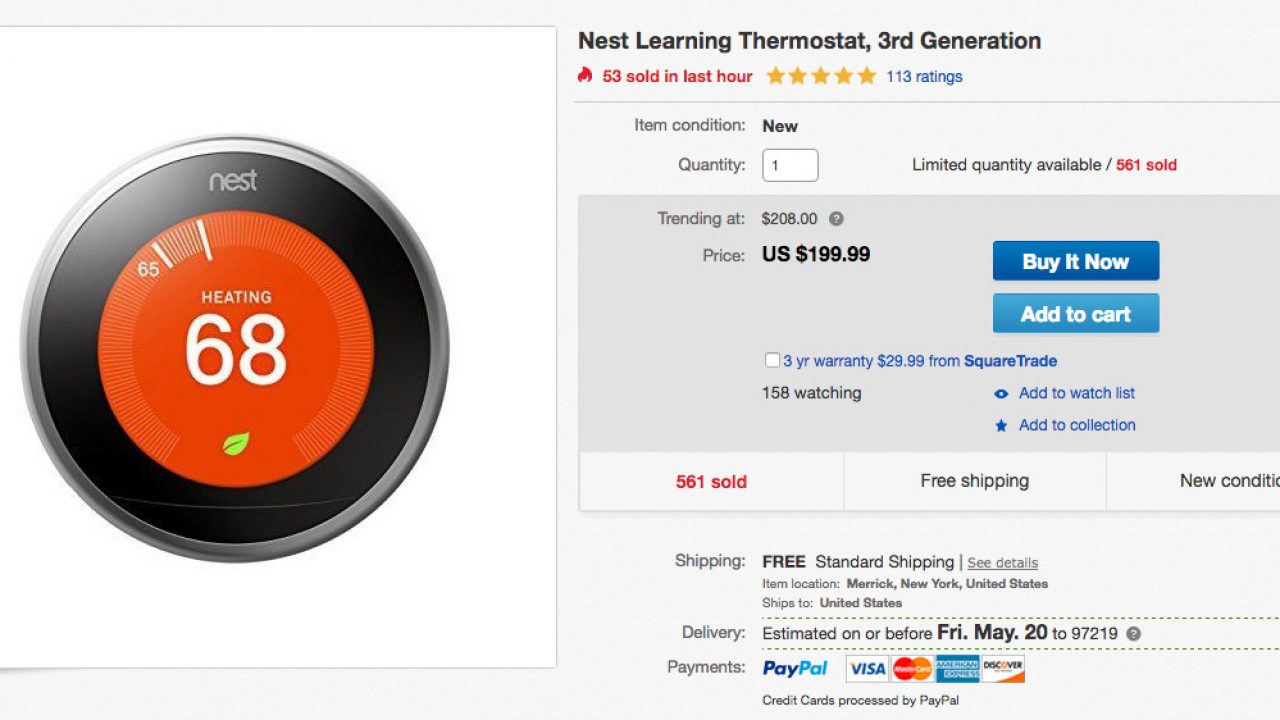The height and width of the screenshot is (720, 1280).
Task: Click the five-star rating icons
Action: [x=820, y=76]
